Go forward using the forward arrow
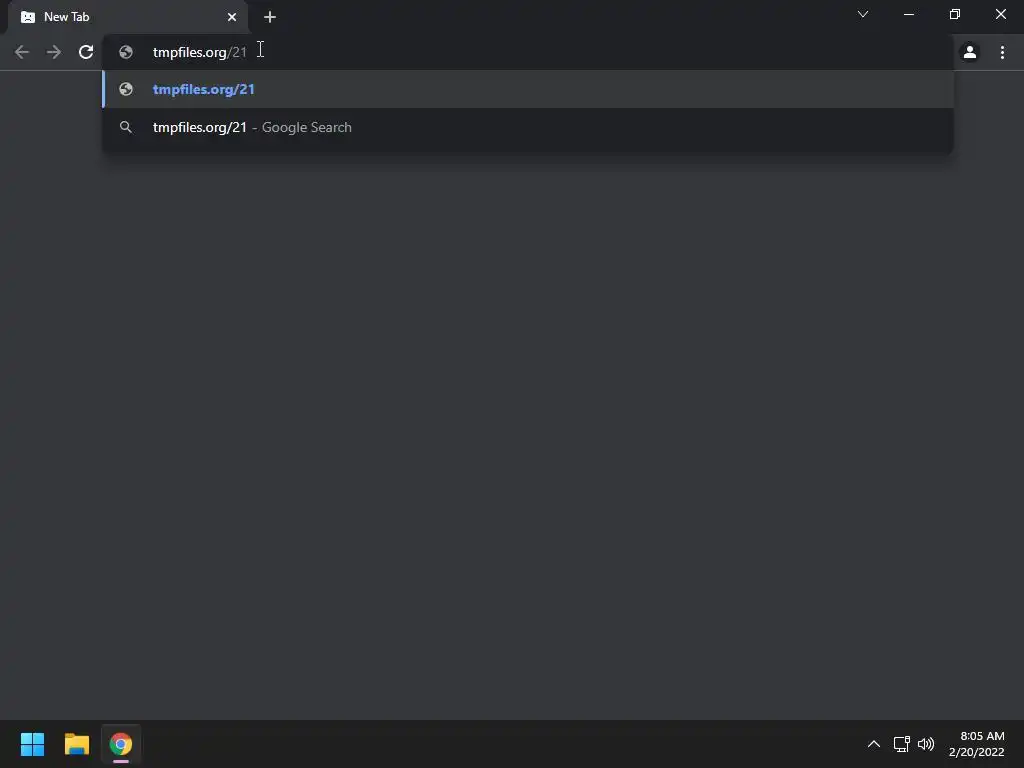The image size is (1024, 768). 54,52
